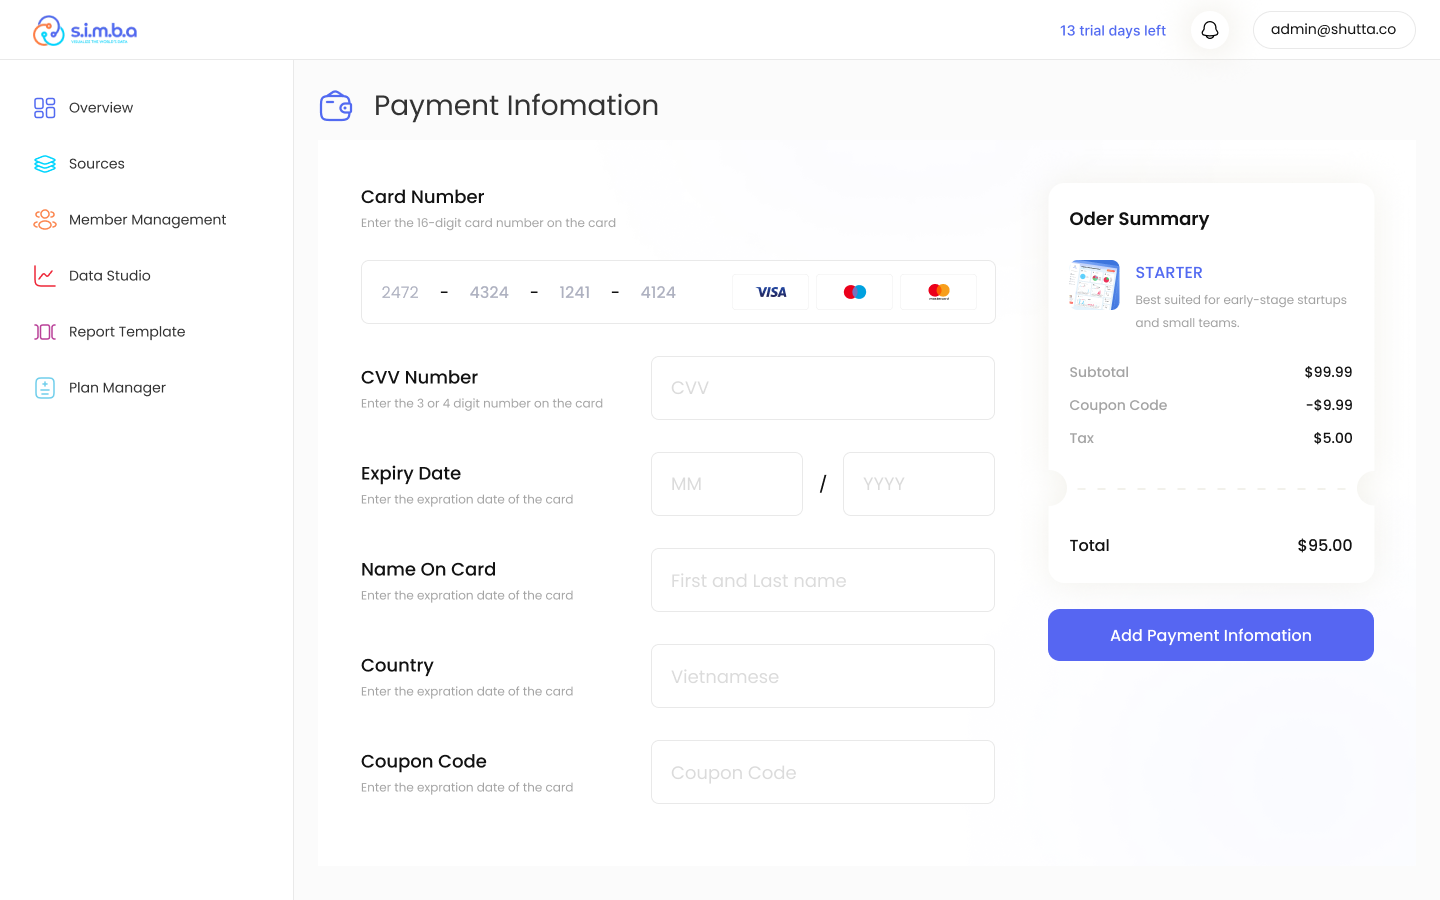Click the Coupon Code input field

coord(823,772)
